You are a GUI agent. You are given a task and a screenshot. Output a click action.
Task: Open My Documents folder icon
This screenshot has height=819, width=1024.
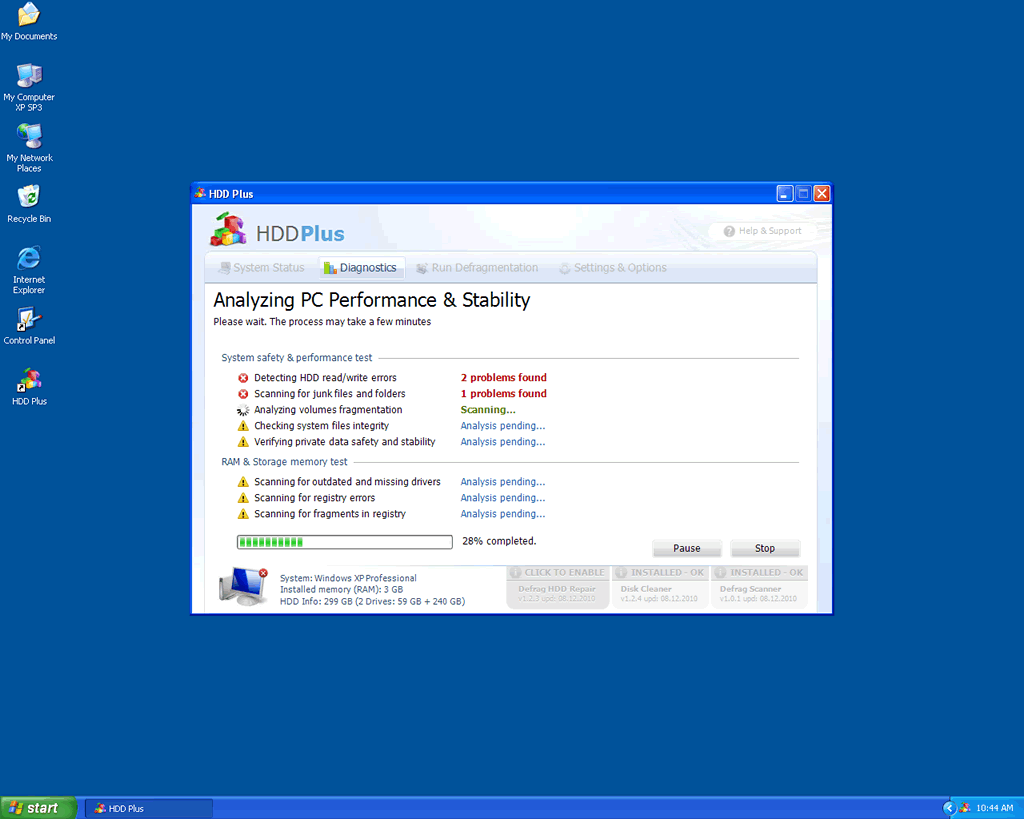click(29, 17)
